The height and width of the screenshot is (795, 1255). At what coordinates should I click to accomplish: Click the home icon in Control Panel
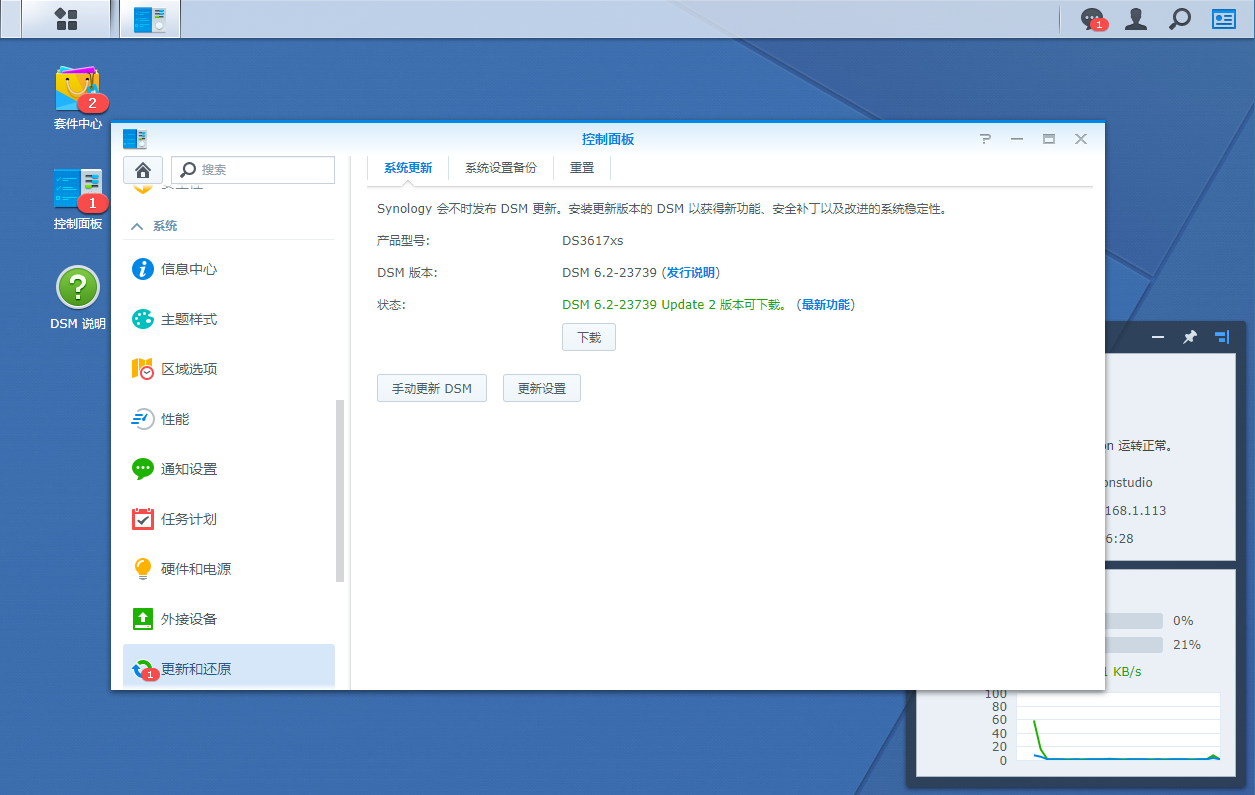[x=142, y=169]
